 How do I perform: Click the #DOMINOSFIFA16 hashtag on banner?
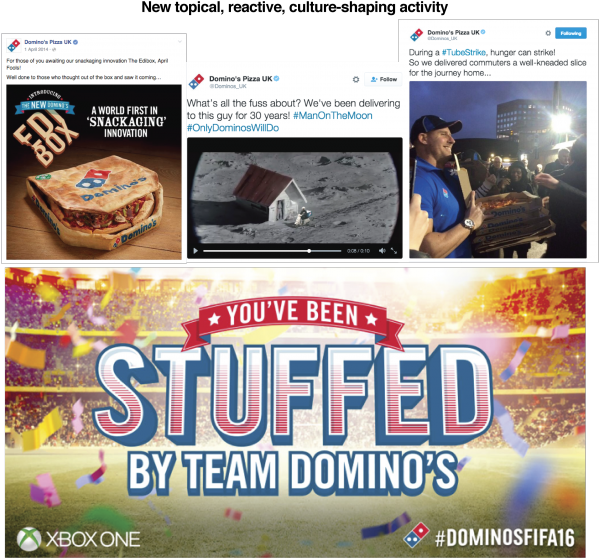click(505, 538)
